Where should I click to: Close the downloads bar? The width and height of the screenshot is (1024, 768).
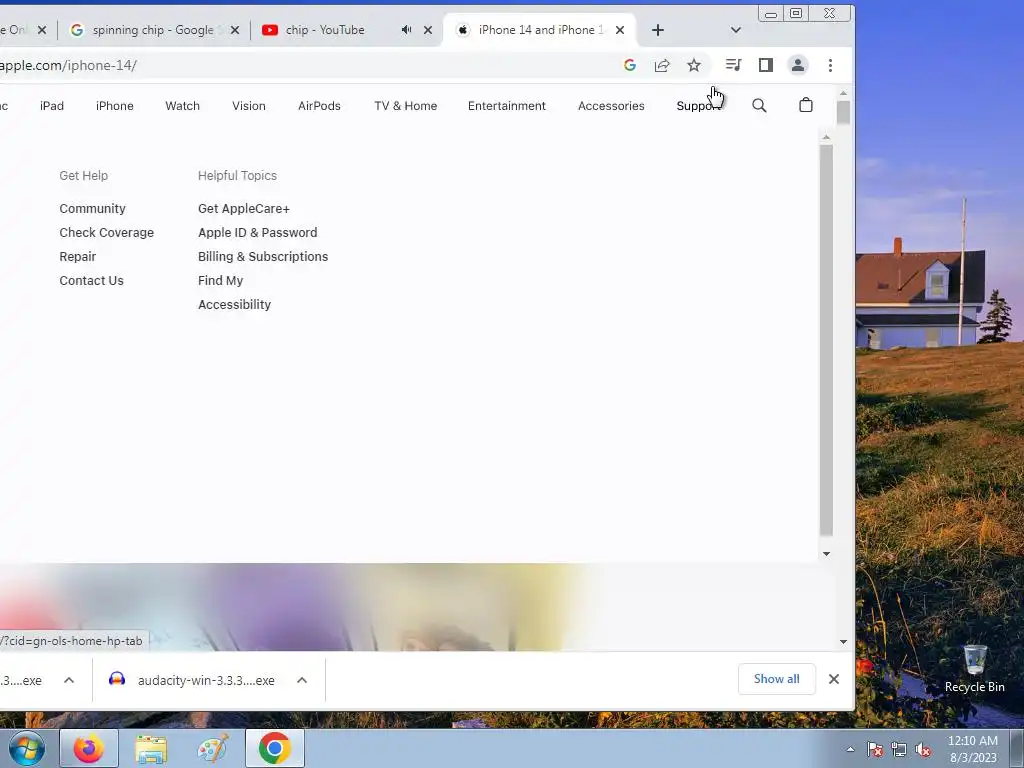click(x=834, y=679)
